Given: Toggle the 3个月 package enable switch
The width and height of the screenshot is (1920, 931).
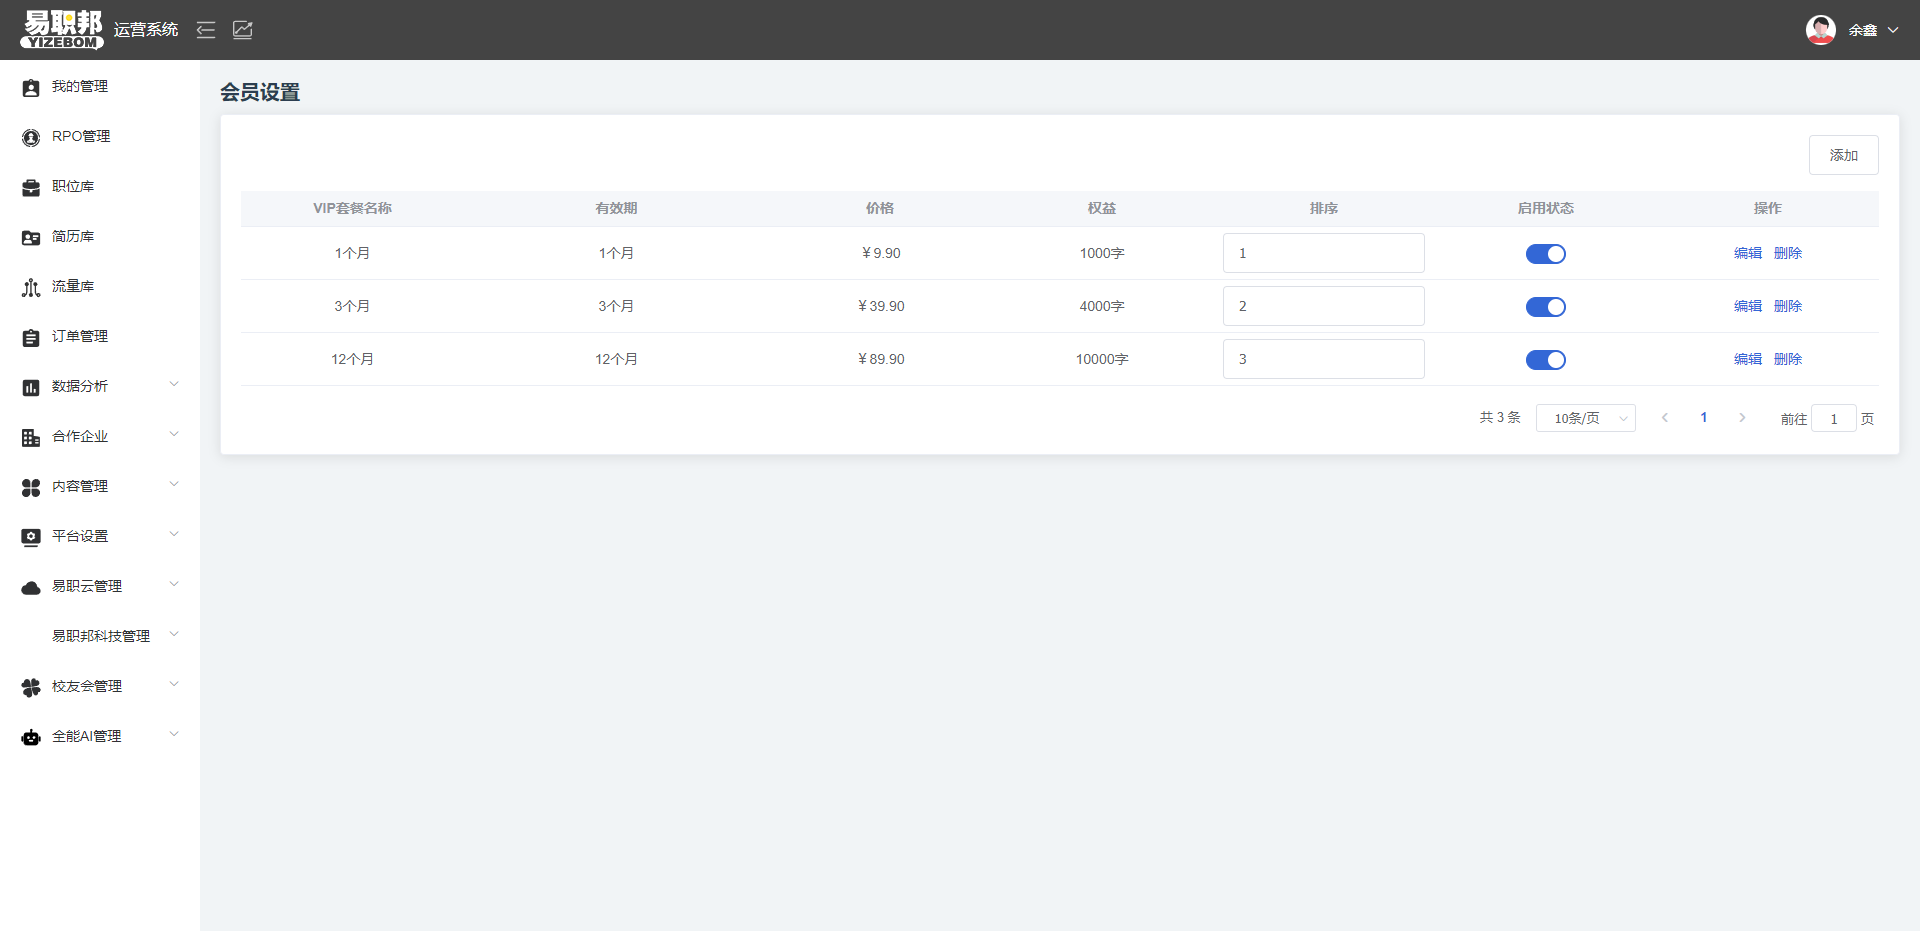Looking at the screenshot, I should (1545, 307).
